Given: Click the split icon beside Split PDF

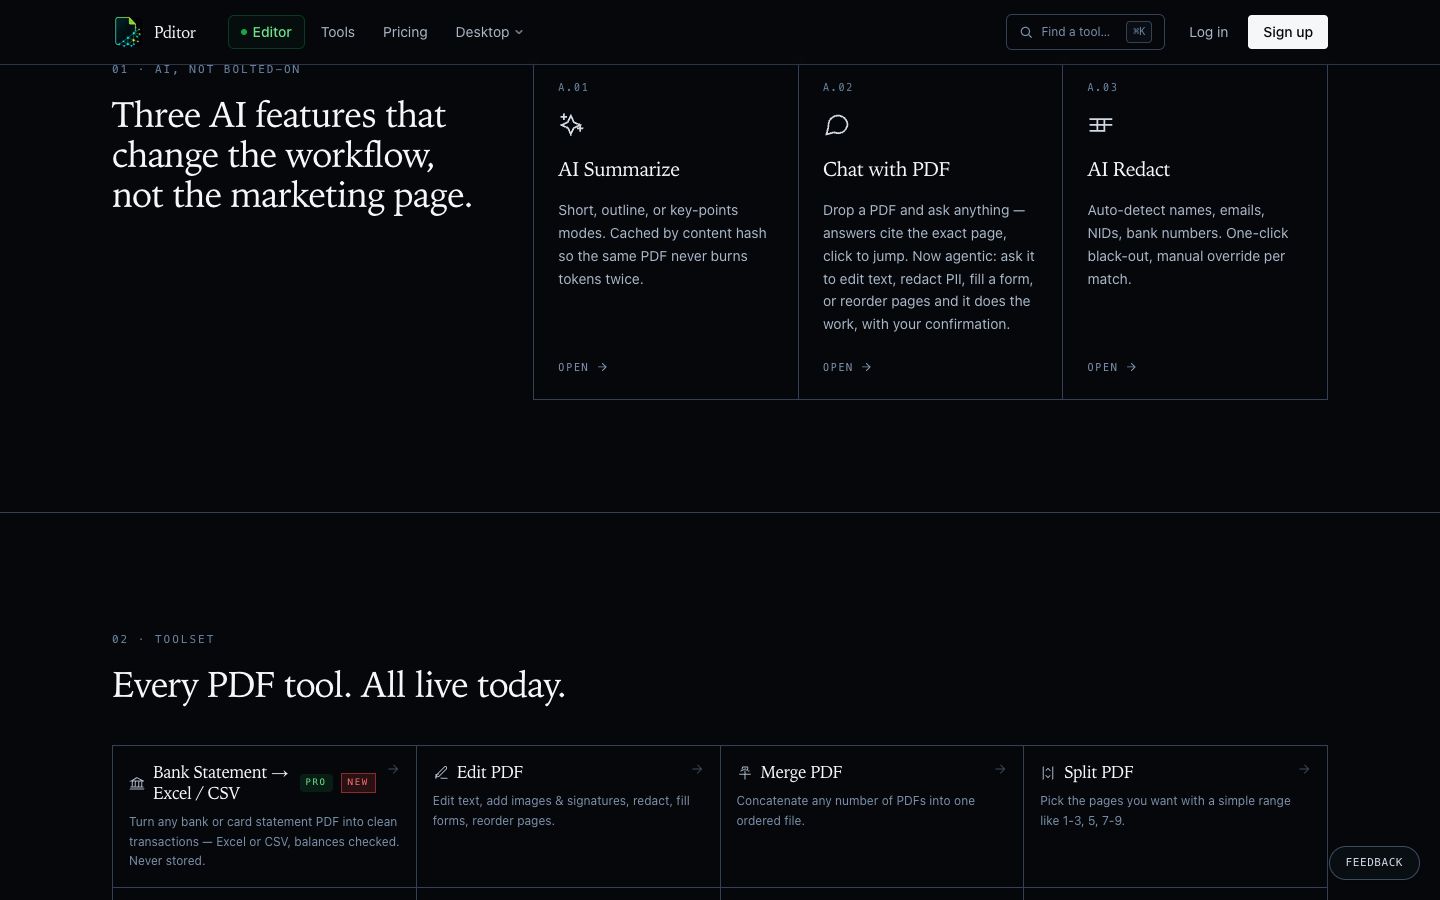Looking at the screenshot, I should (1048, 773).
